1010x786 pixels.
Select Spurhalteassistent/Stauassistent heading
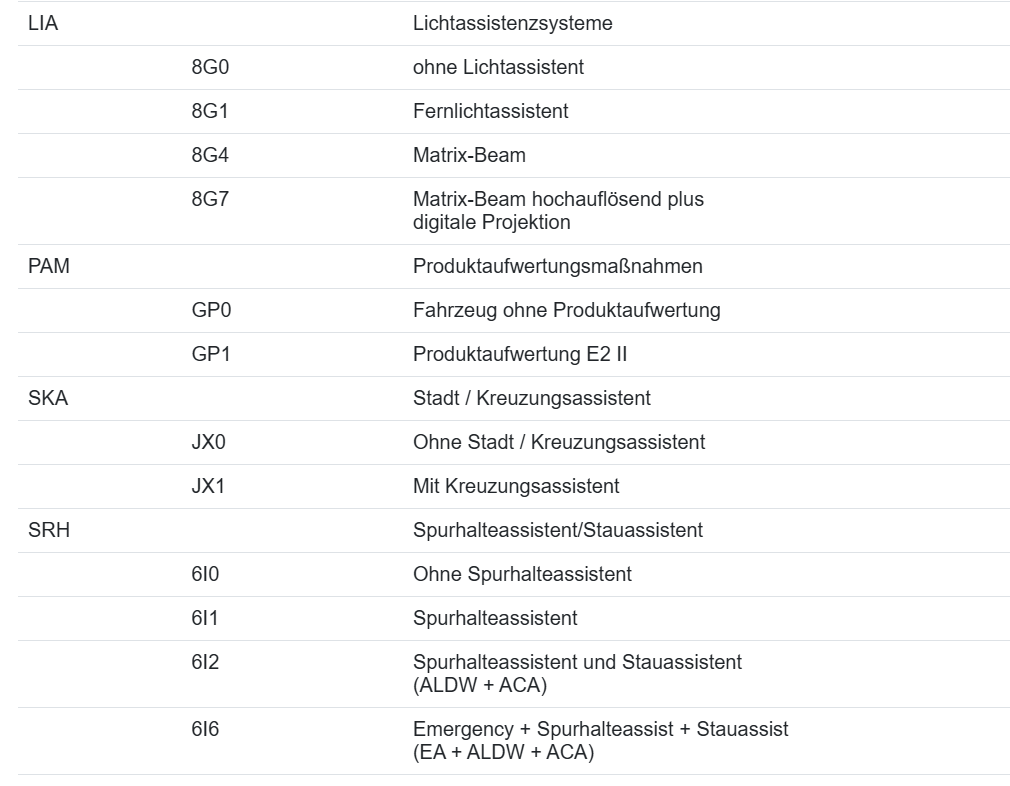click(557, 530)
